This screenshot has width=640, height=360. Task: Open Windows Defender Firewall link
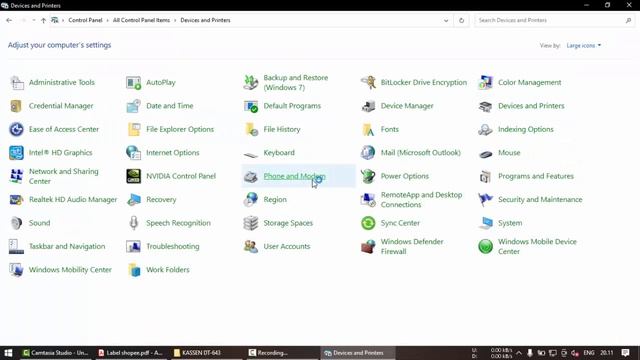[412, 247]
